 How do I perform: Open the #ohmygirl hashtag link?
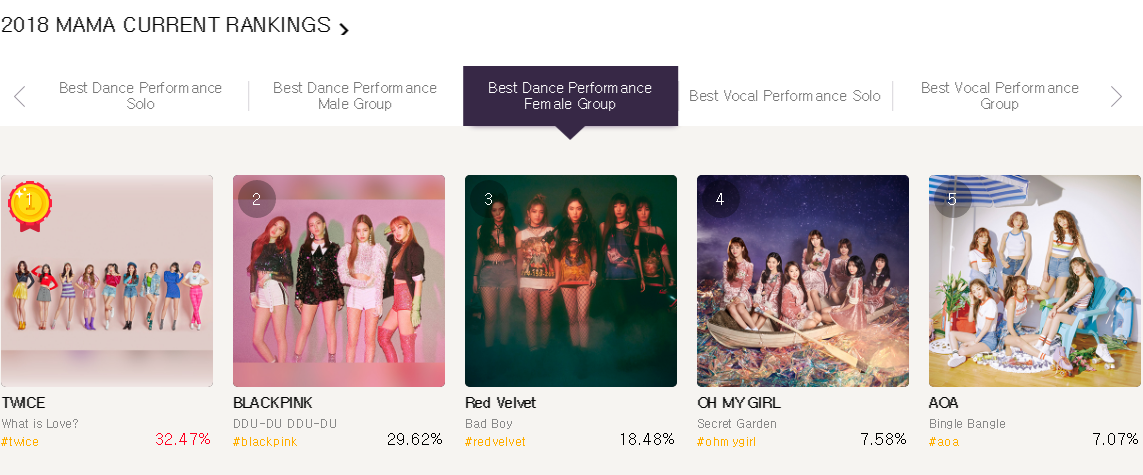[x=727, y=442]
